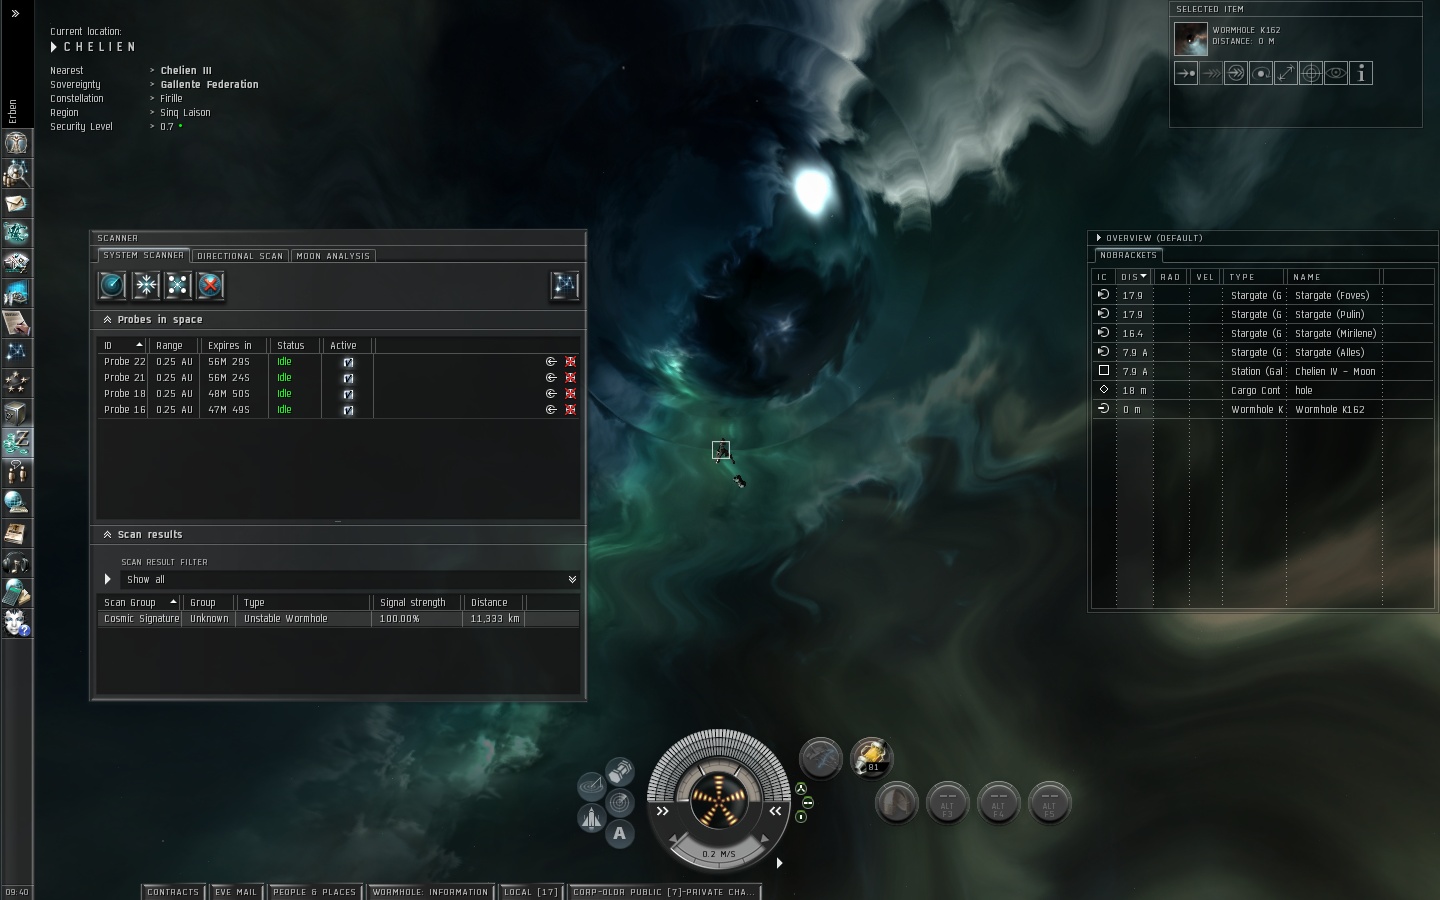Switch to the Moon Analysis tab
Viewport: 1440px width, 900px height.
pyautogui.click(x=333, y=256)
